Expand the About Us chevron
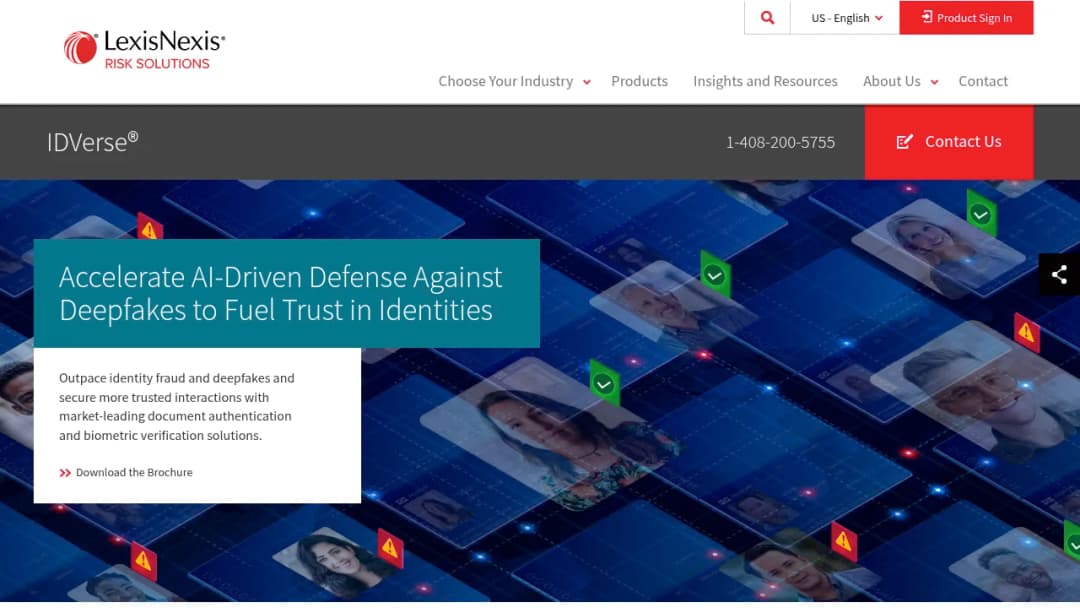The height and width of the screenshot is (608, 1080). point(934,82)
